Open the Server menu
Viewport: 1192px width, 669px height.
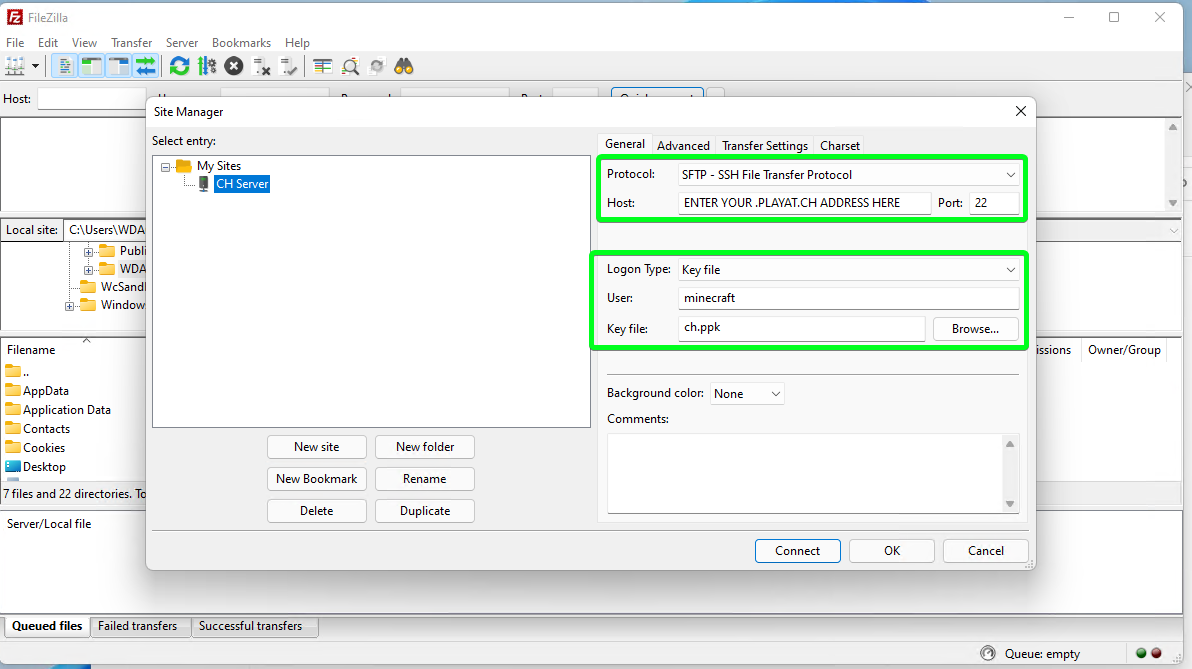pyautogui.click(x=182, y=43)
